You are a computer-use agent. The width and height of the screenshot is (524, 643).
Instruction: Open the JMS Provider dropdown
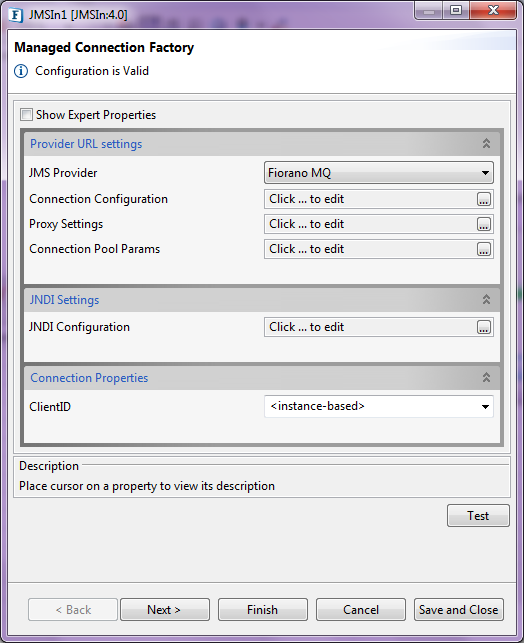coord(378,173)
